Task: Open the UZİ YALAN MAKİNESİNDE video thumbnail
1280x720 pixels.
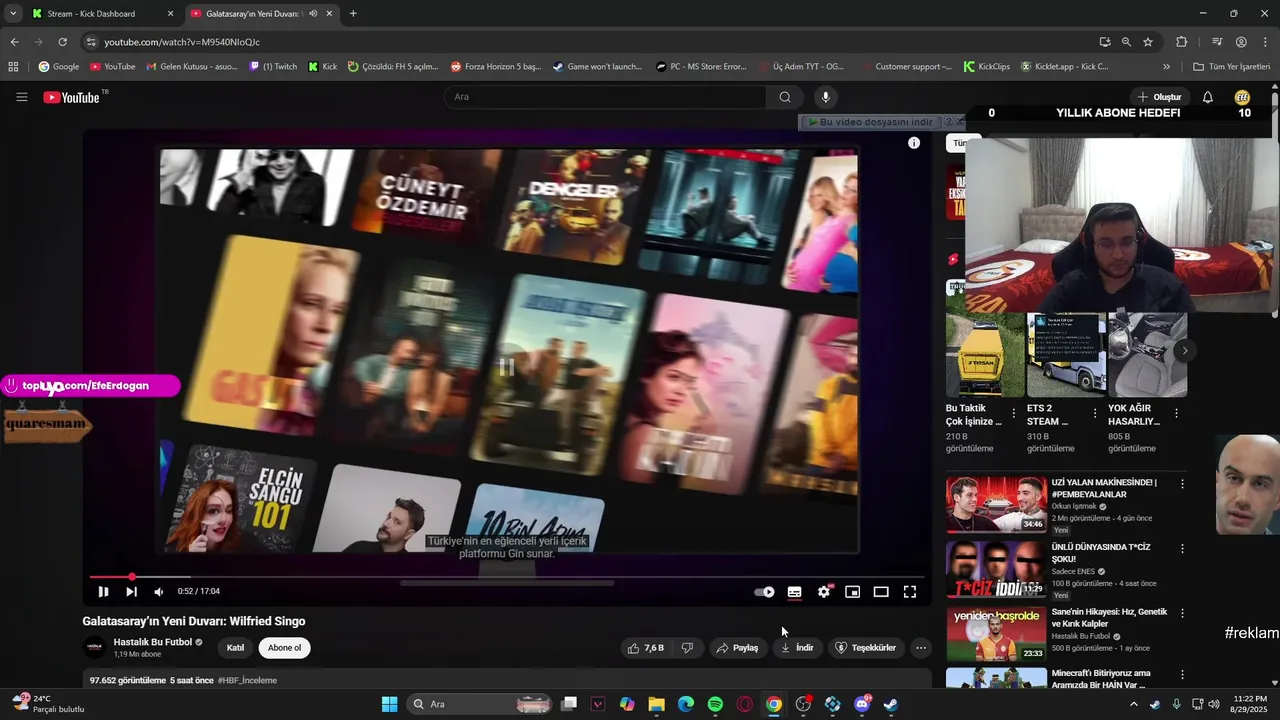Action: pyautogui.click(x=996, y=504)
